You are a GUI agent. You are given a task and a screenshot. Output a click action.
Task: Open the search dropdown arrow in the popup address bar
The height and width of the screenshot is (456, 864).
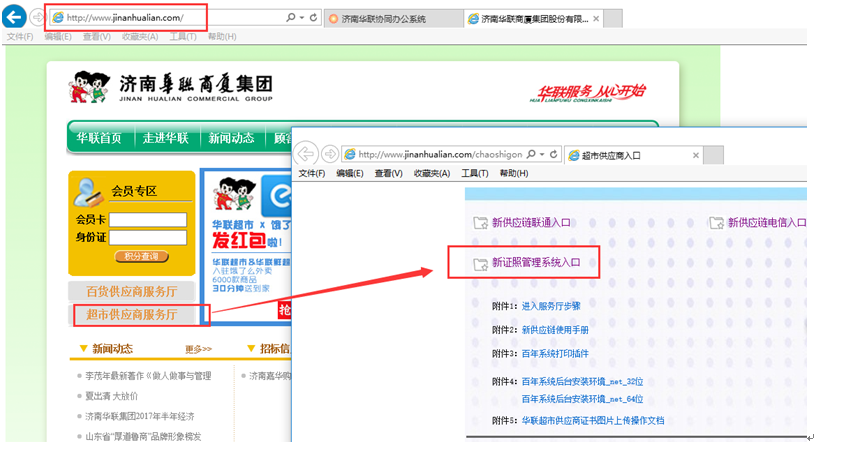coord(542,154)
